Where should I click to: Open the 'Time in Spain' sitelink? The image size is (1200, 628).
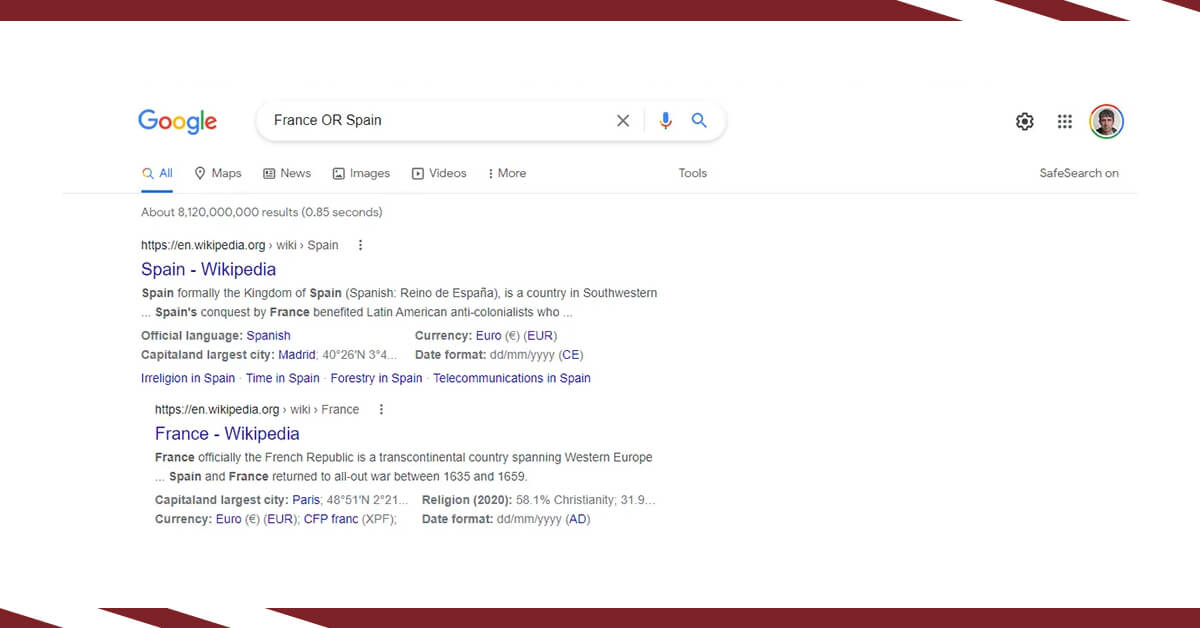point(283,378)
